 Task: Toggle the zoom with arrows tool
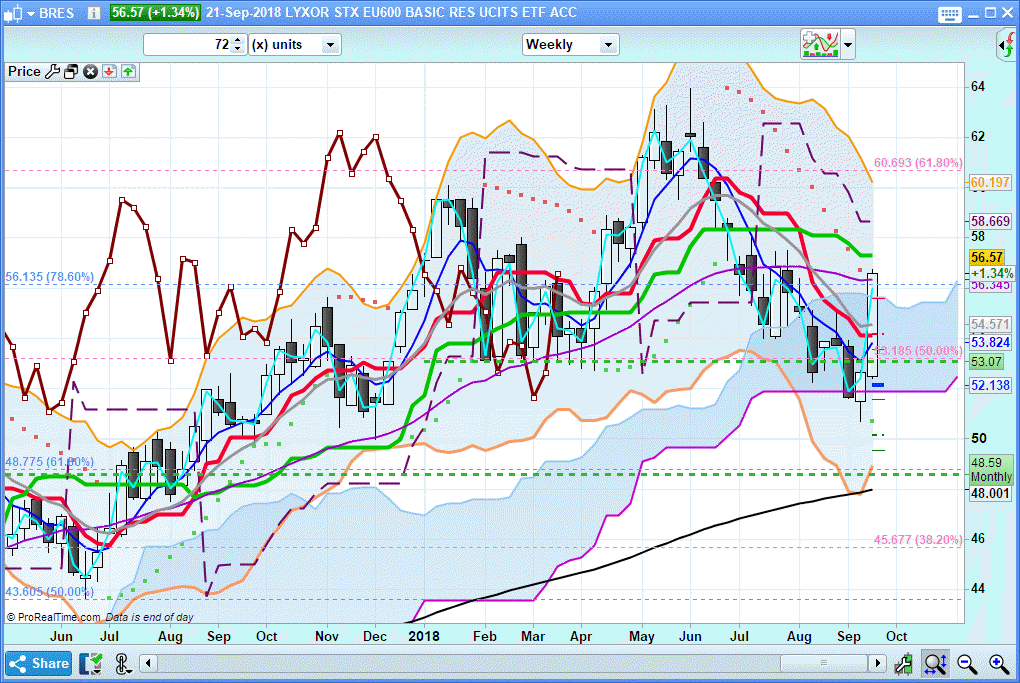click(935, 663)
